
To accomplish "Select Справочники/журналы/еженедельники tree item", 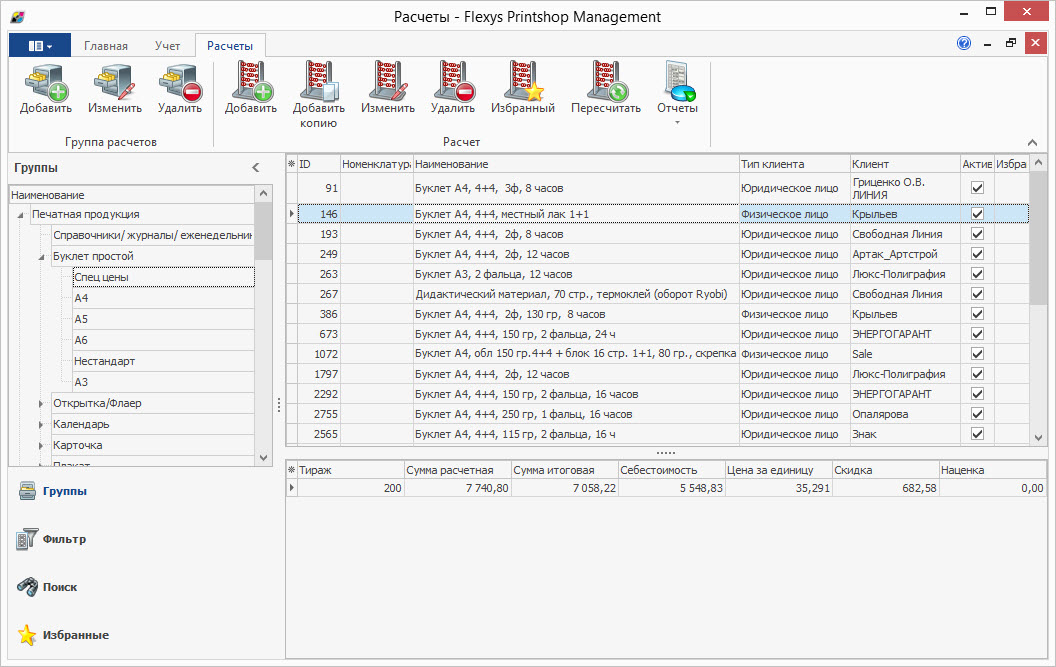I will (x=153, y=235).
